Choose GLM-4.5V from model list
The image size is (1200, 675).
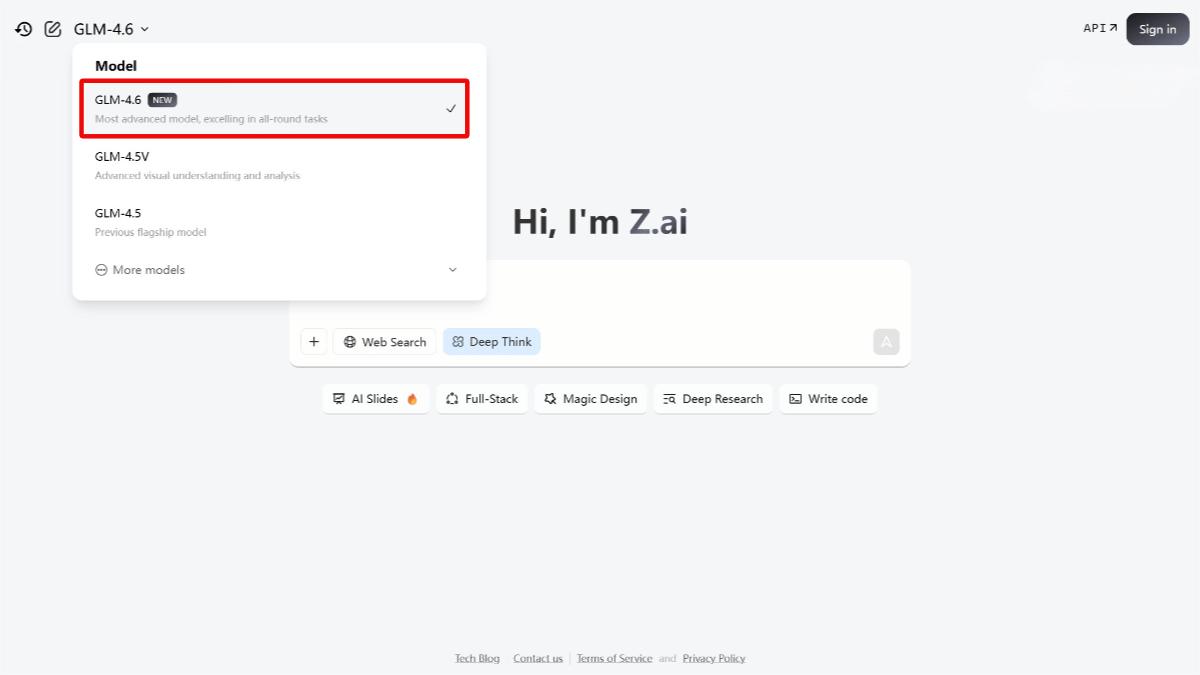(x=275, y=166)
